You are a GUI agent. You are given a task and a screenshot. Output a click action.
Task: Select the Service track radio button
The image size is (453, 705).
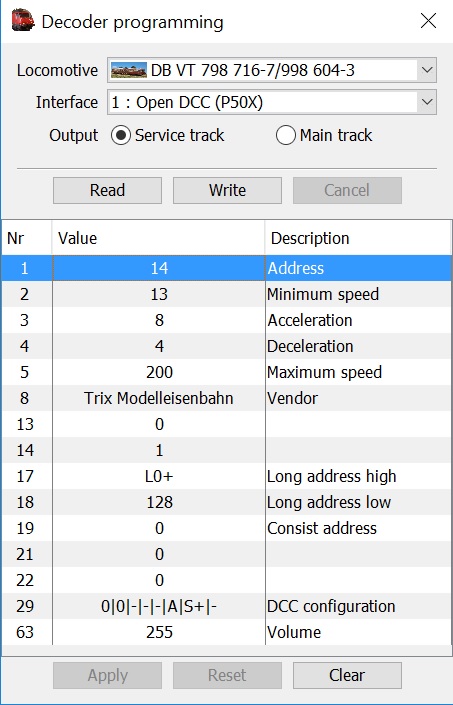coord(121,135)
